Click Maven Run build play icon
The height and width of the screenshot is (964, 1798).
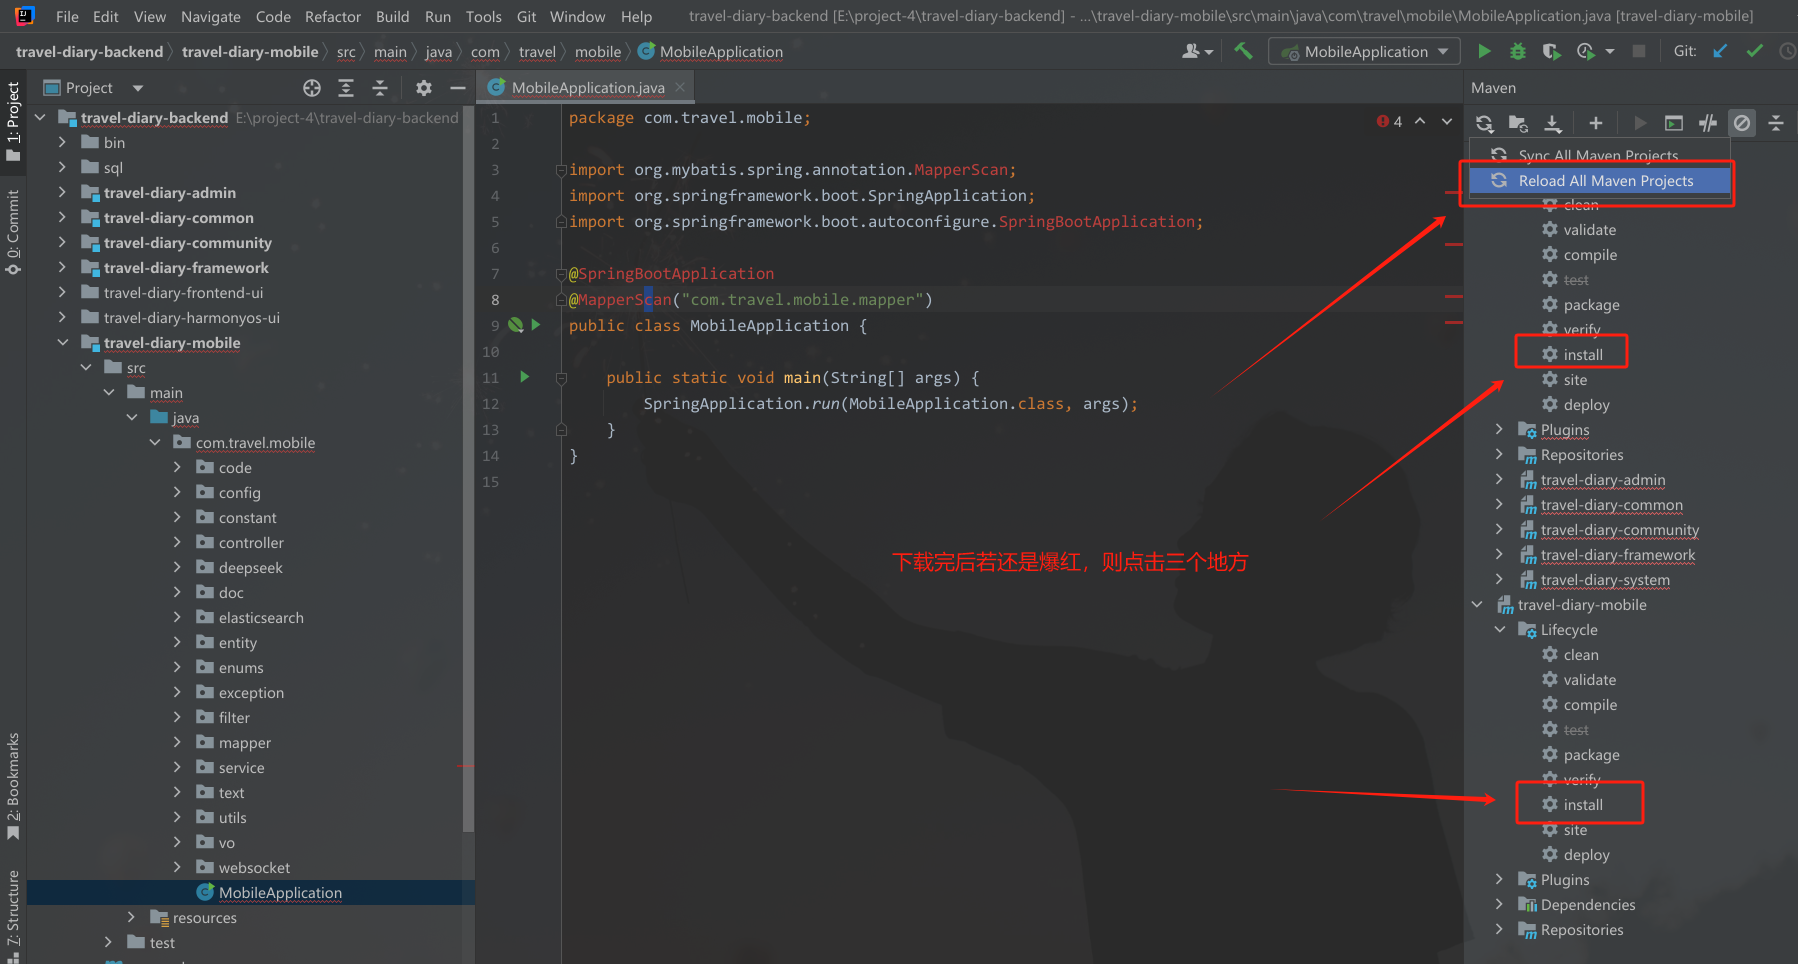[1640, 123]
